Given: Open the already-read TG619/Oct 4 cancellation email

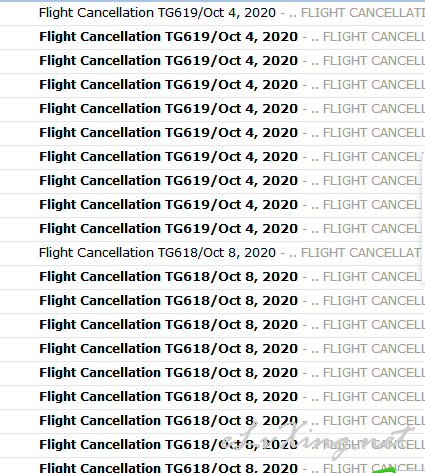Looking at the screenshot, I should tap(212, 13).
